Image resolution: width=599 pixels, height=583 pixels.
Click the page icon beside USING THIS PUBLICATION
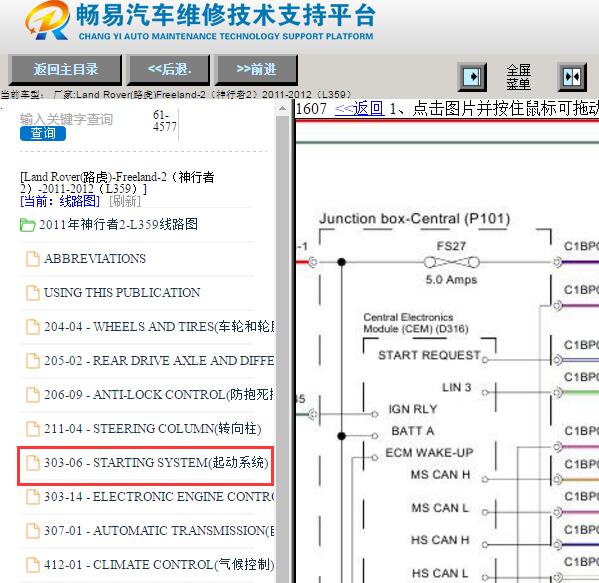pyautogui.click(x=33, y=293)
